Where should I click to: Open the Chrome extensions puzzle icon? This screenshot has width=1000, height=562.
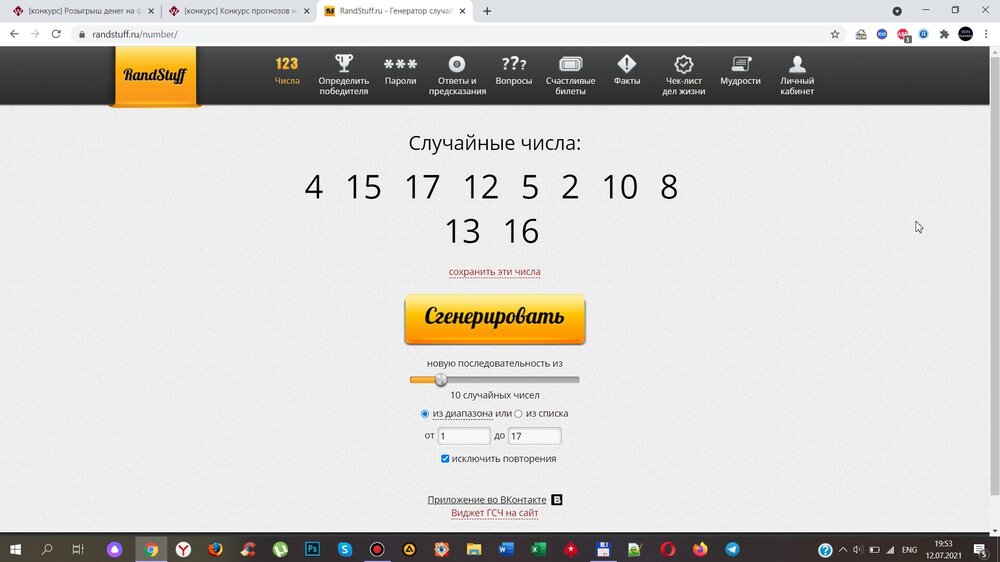(x=943, y=34)
